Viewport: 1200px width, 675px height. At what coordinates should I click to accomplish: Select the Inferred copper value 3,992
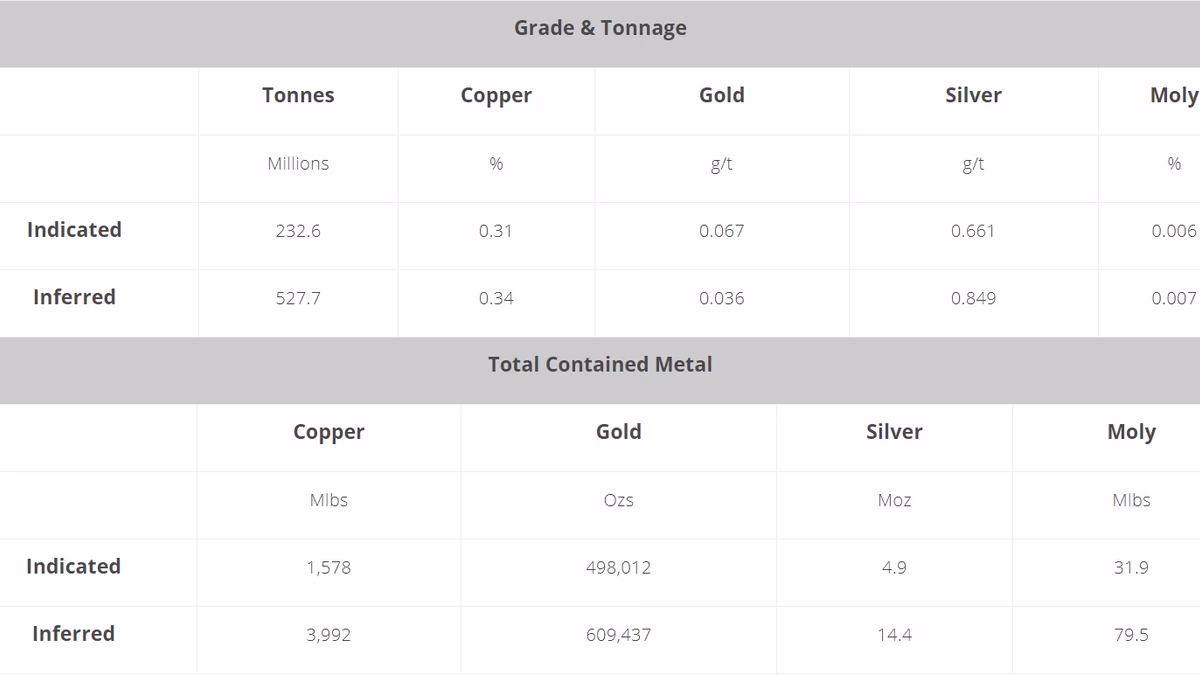point(329,635)
